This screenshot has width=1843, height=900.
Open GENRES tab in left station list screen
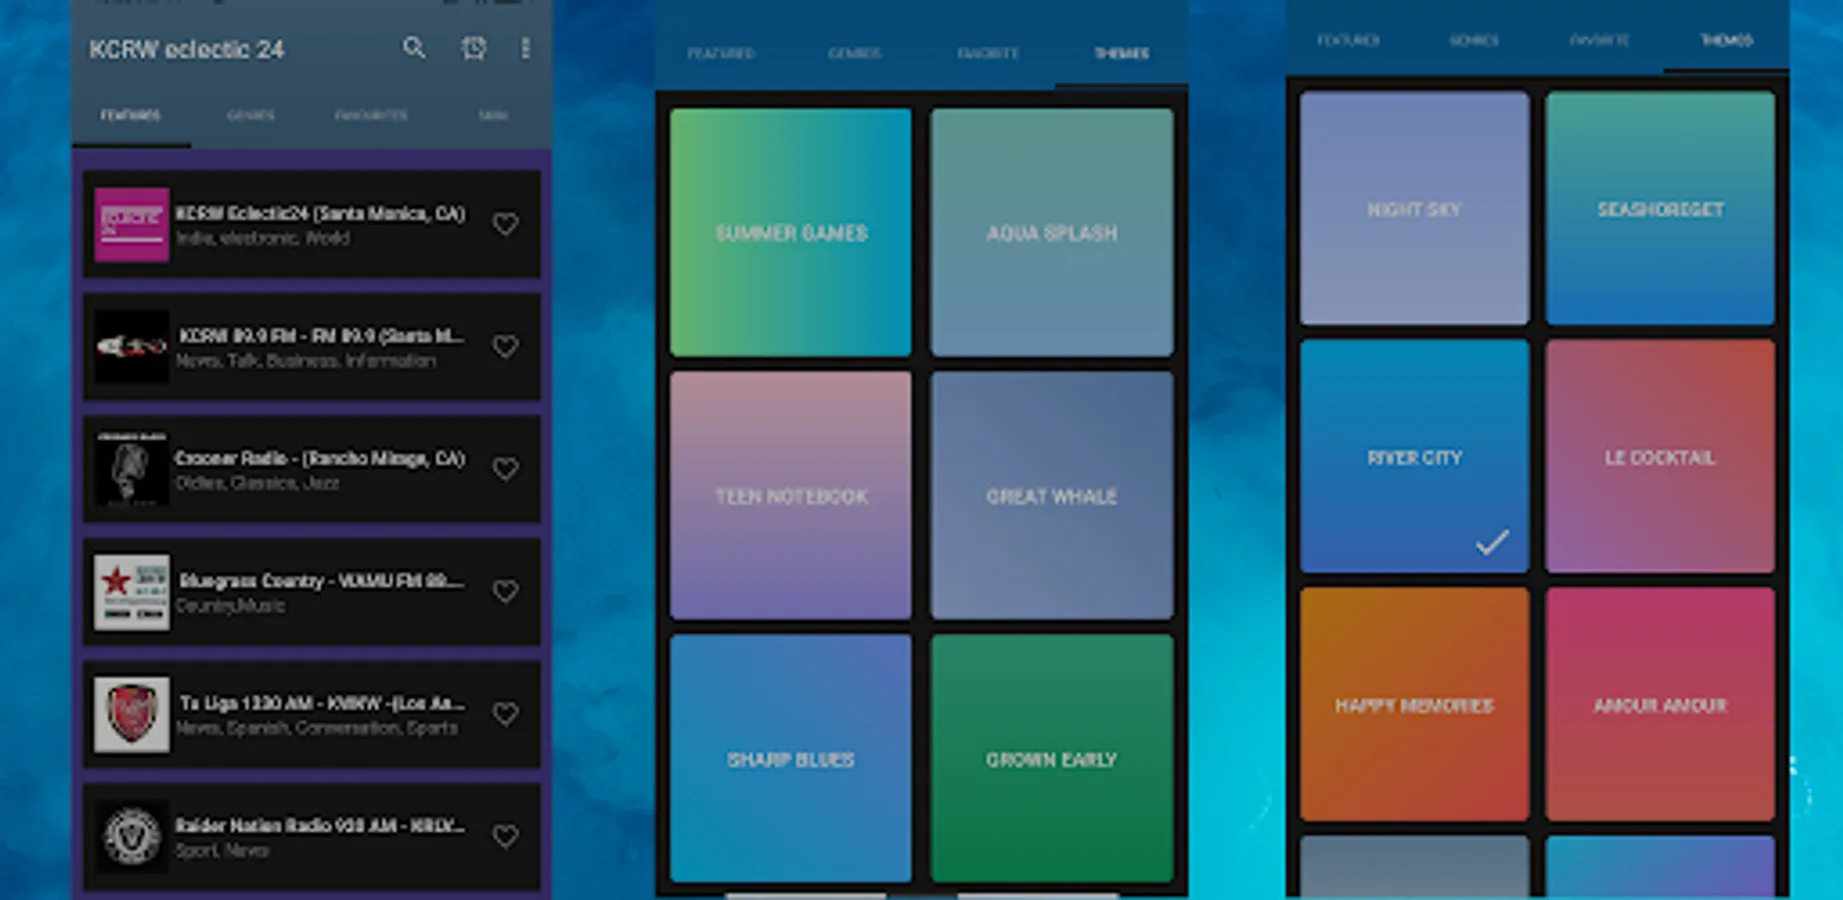[x=251, y=115]
